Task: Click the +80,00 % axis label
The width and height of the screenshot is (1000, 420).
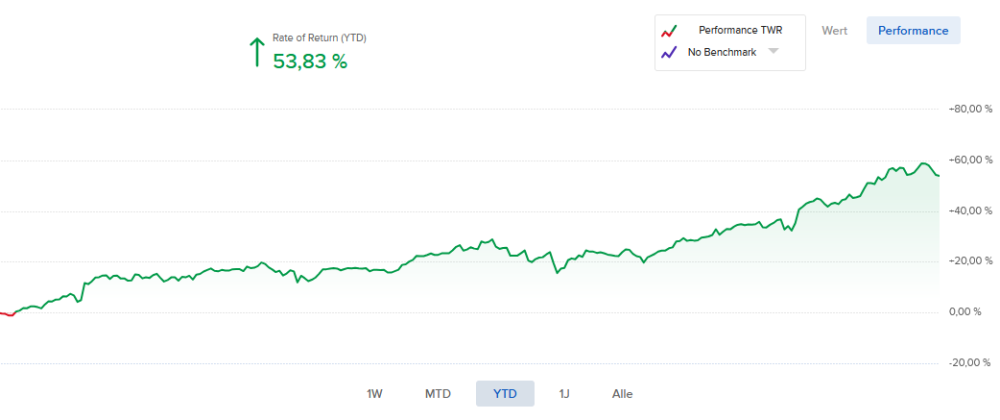Action: pyautogui.click(x=970, y=110)
